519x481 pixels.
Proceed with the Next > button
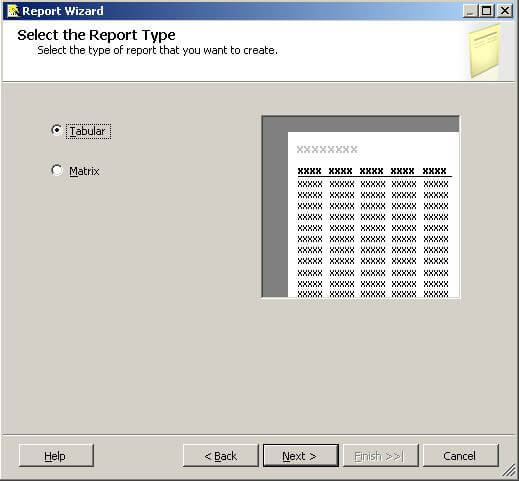[300, 456]
